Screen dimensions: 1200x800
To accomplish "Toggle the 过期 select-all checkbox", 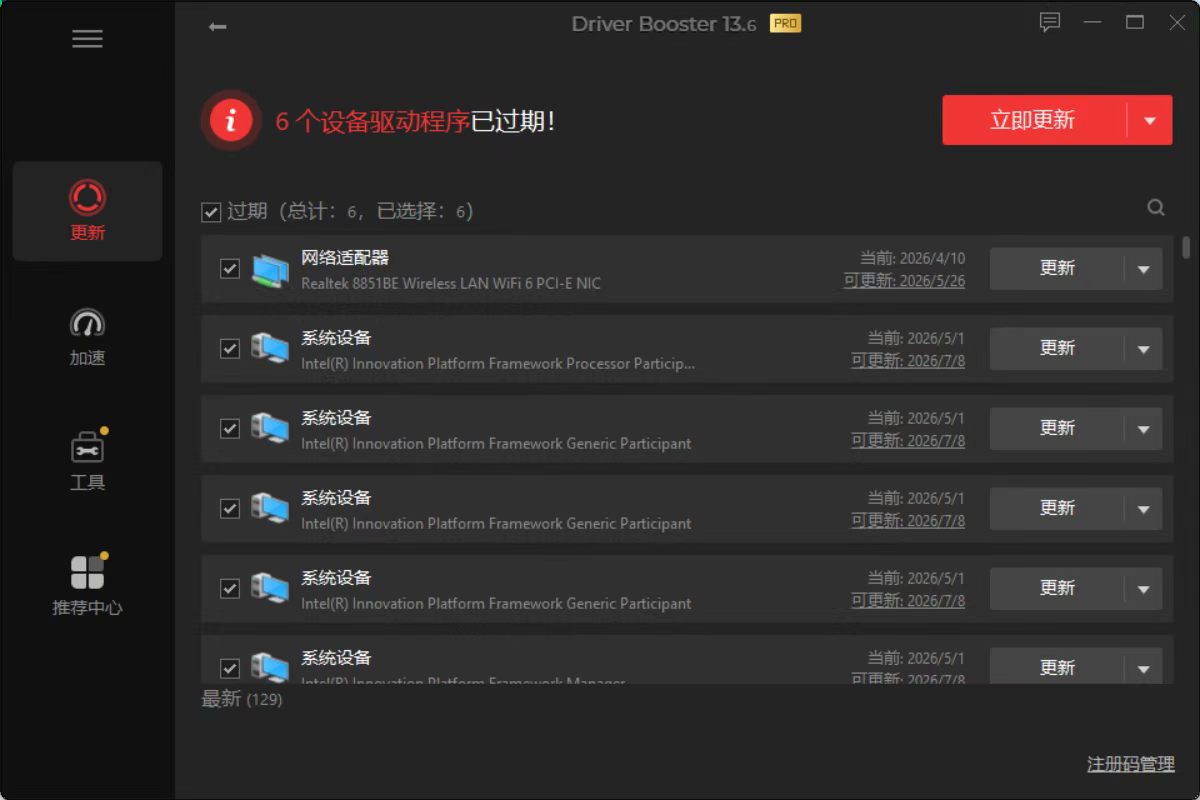I will [x=211, y=212].
